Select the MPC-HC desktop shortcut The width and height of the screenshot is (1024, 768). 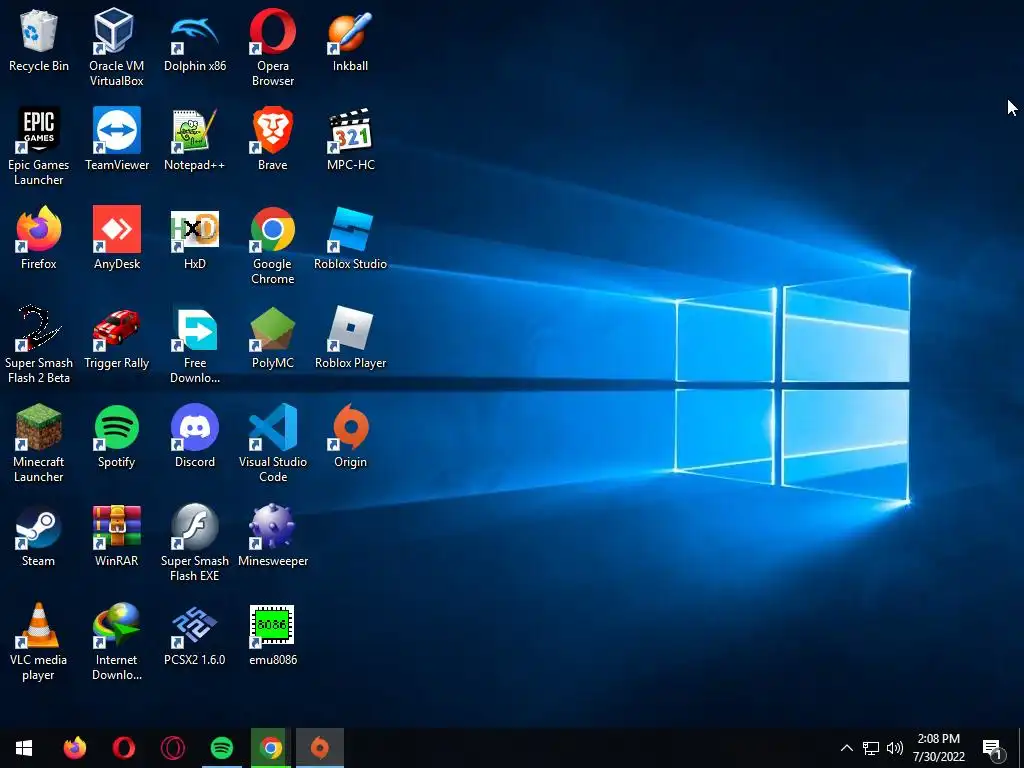click(351, 139)
